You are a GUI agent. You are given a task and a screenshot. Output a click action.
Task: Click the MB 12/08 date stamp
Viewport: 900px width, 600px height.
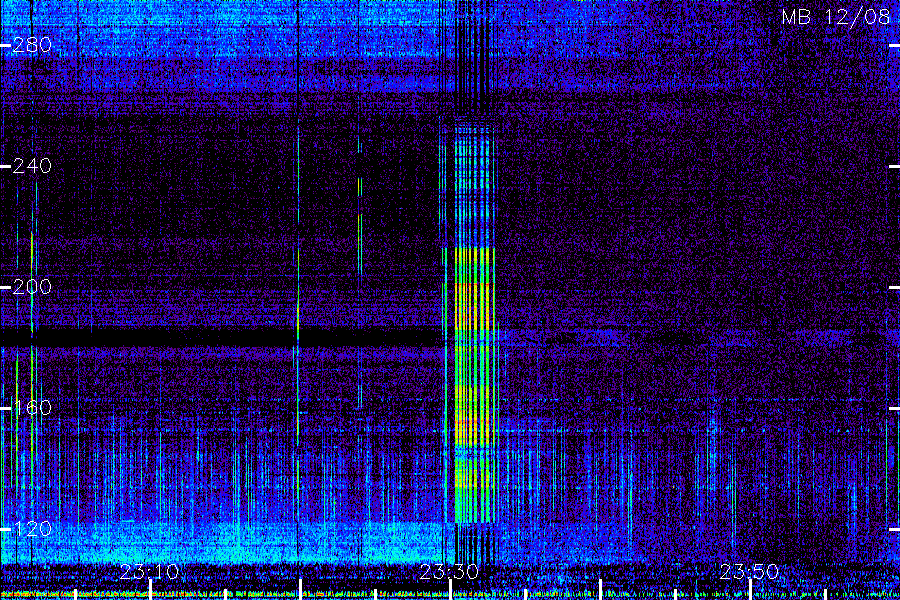836,17
